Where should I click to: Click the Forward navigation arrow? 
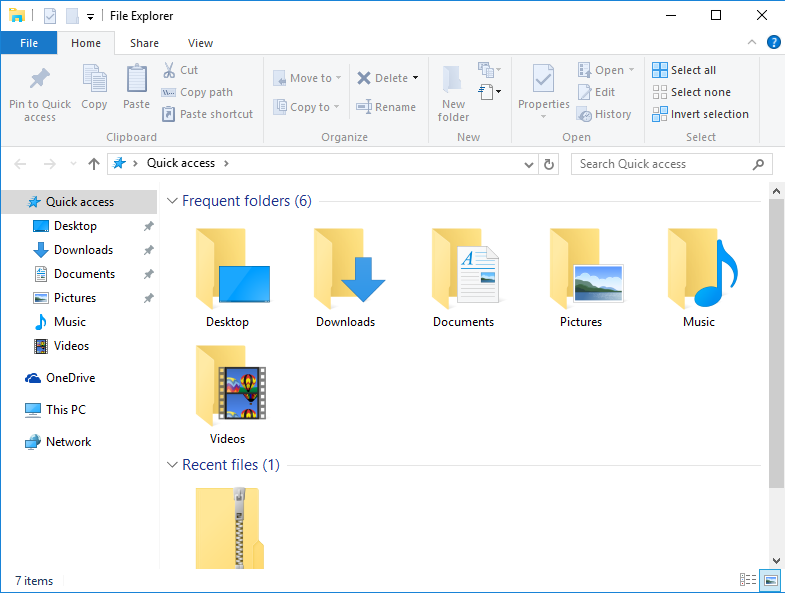pos(50,164)
